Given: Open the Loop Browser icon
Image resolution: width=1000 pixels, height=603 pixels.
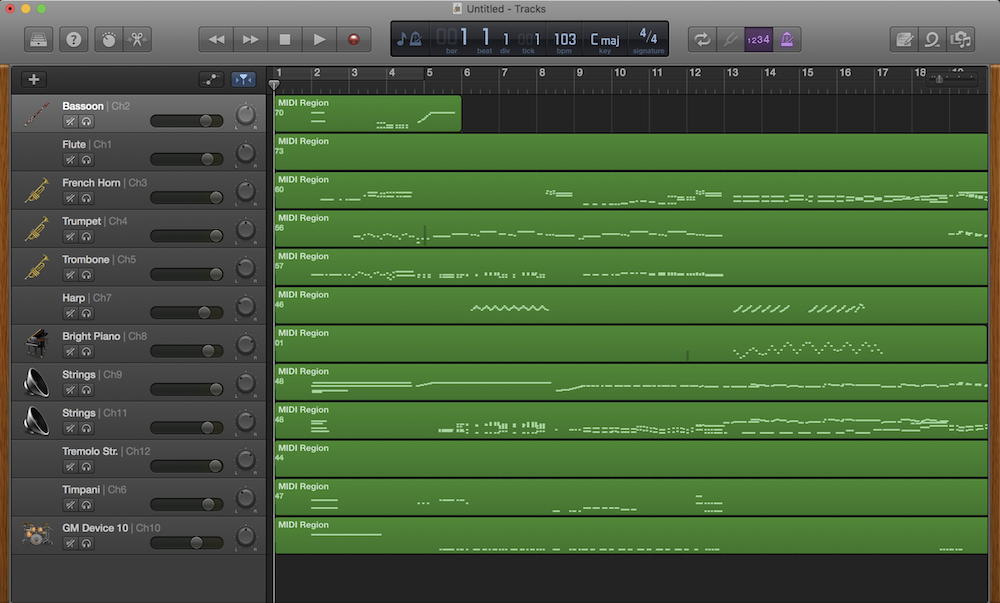Looking at the screenshot, I should pos(932,39).
